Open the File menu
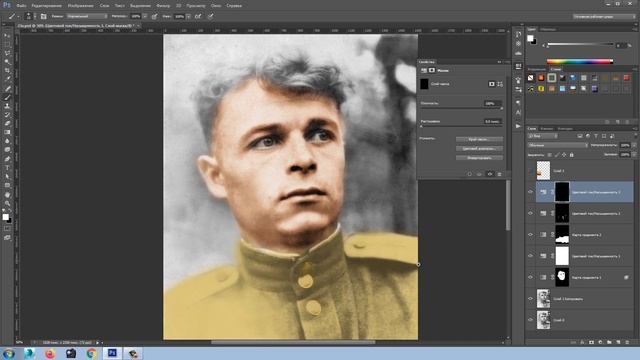 (x=22, y=6)
